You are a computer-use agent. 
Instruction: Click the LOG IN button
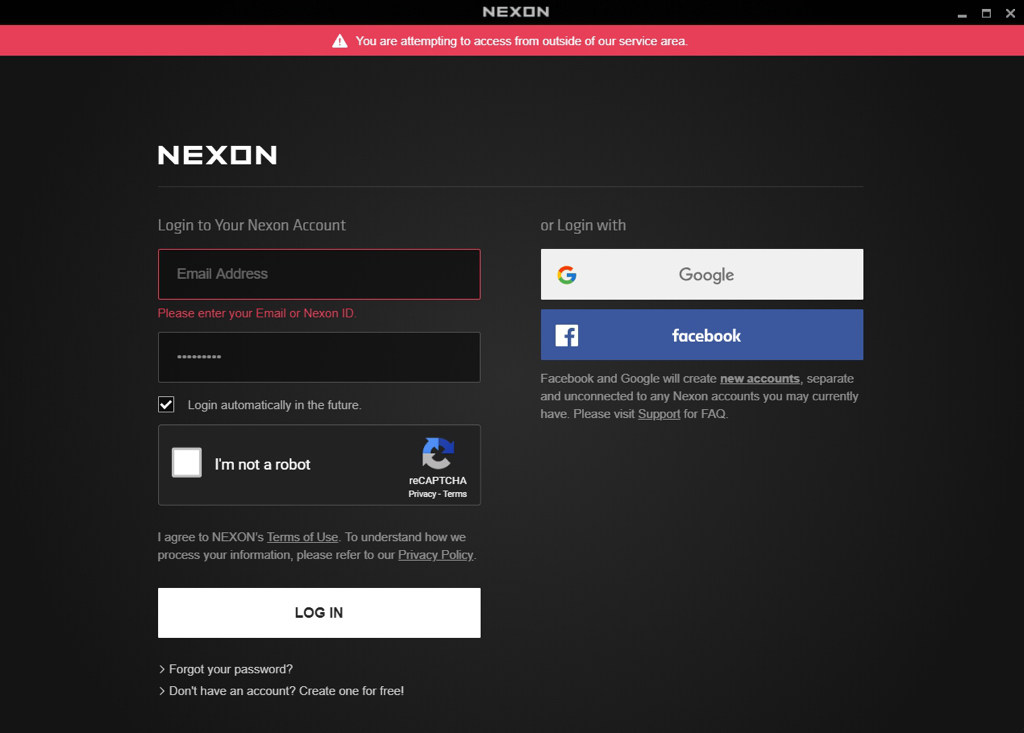pos(319,613)
